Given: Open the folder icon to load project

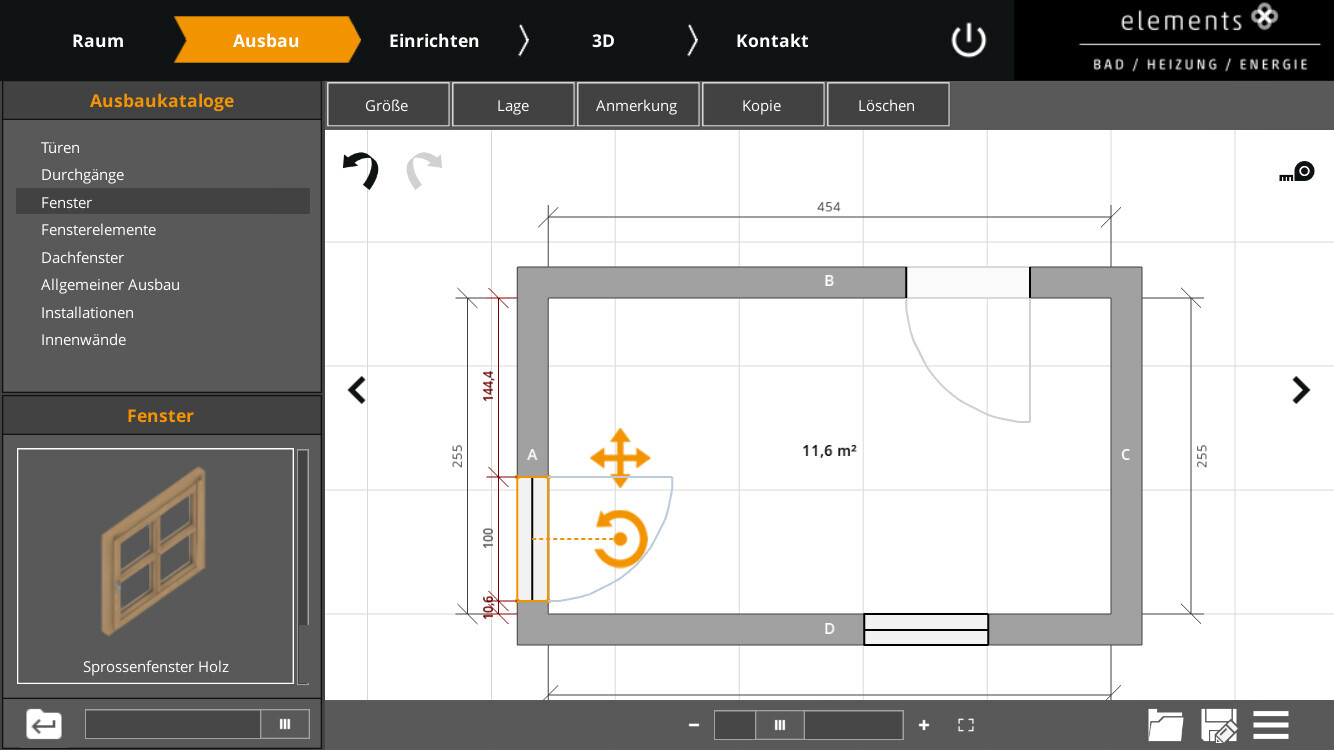Looking at the screenshot, I should pos(1166,725).
